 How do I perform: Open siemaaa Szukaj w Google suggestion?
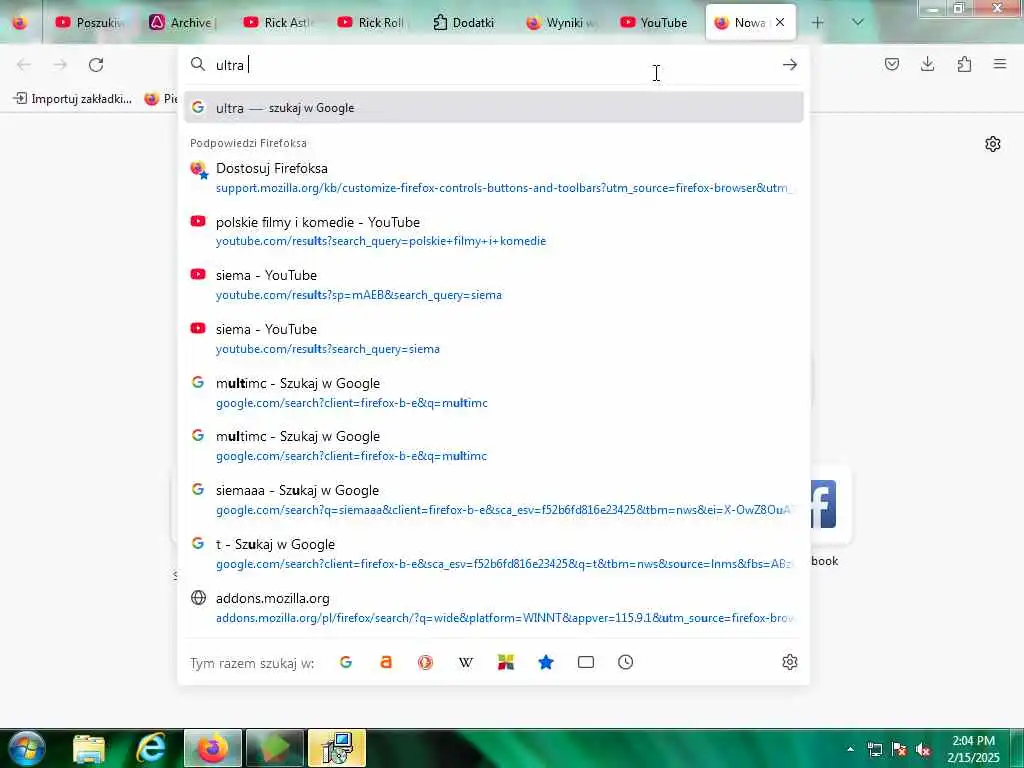[493, 500]
